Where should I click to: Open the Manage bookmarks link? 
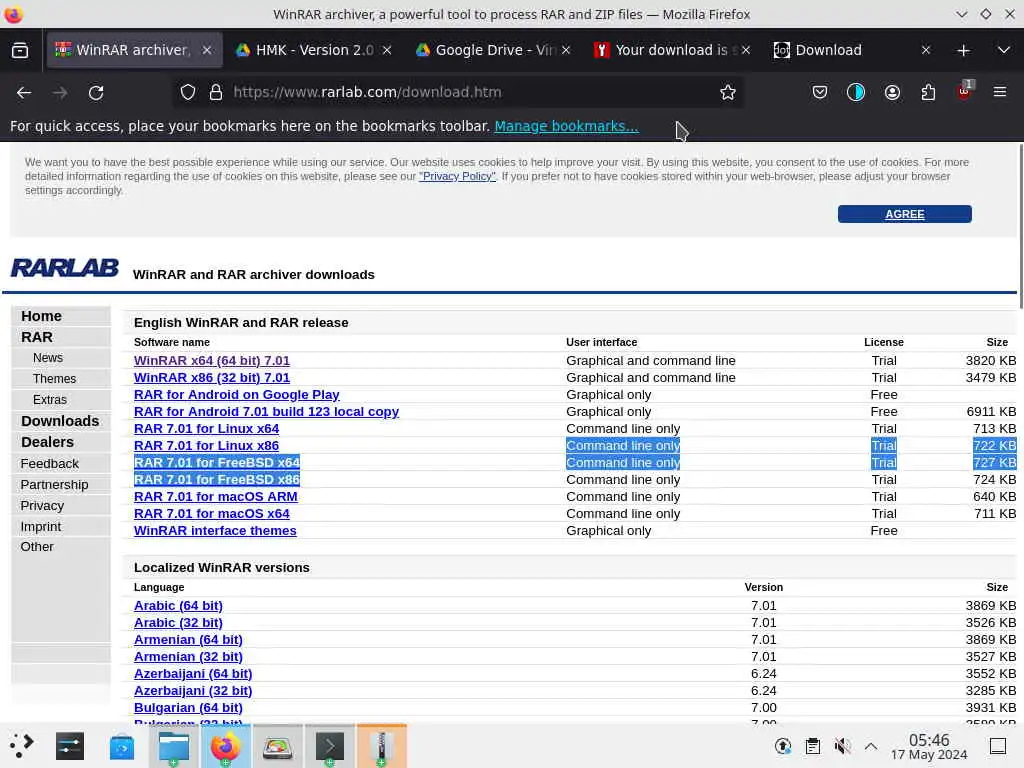coord(566,126)
